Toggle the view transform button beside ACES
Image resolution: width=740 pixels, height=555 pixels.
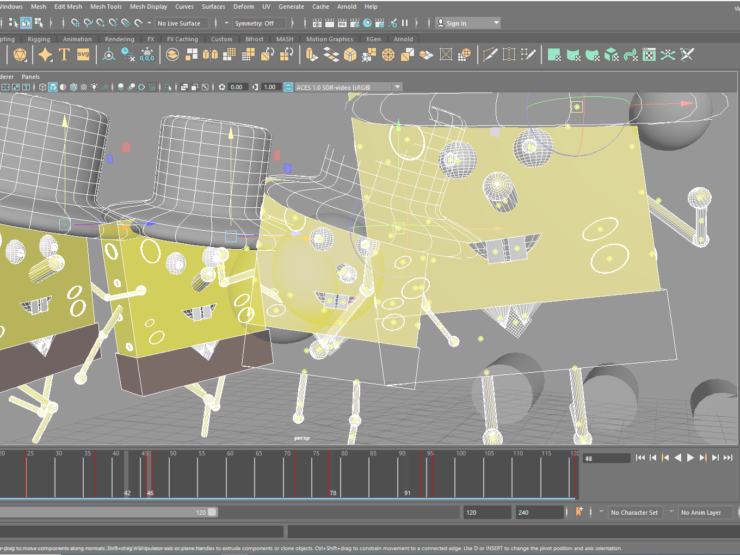click(288, 87)
